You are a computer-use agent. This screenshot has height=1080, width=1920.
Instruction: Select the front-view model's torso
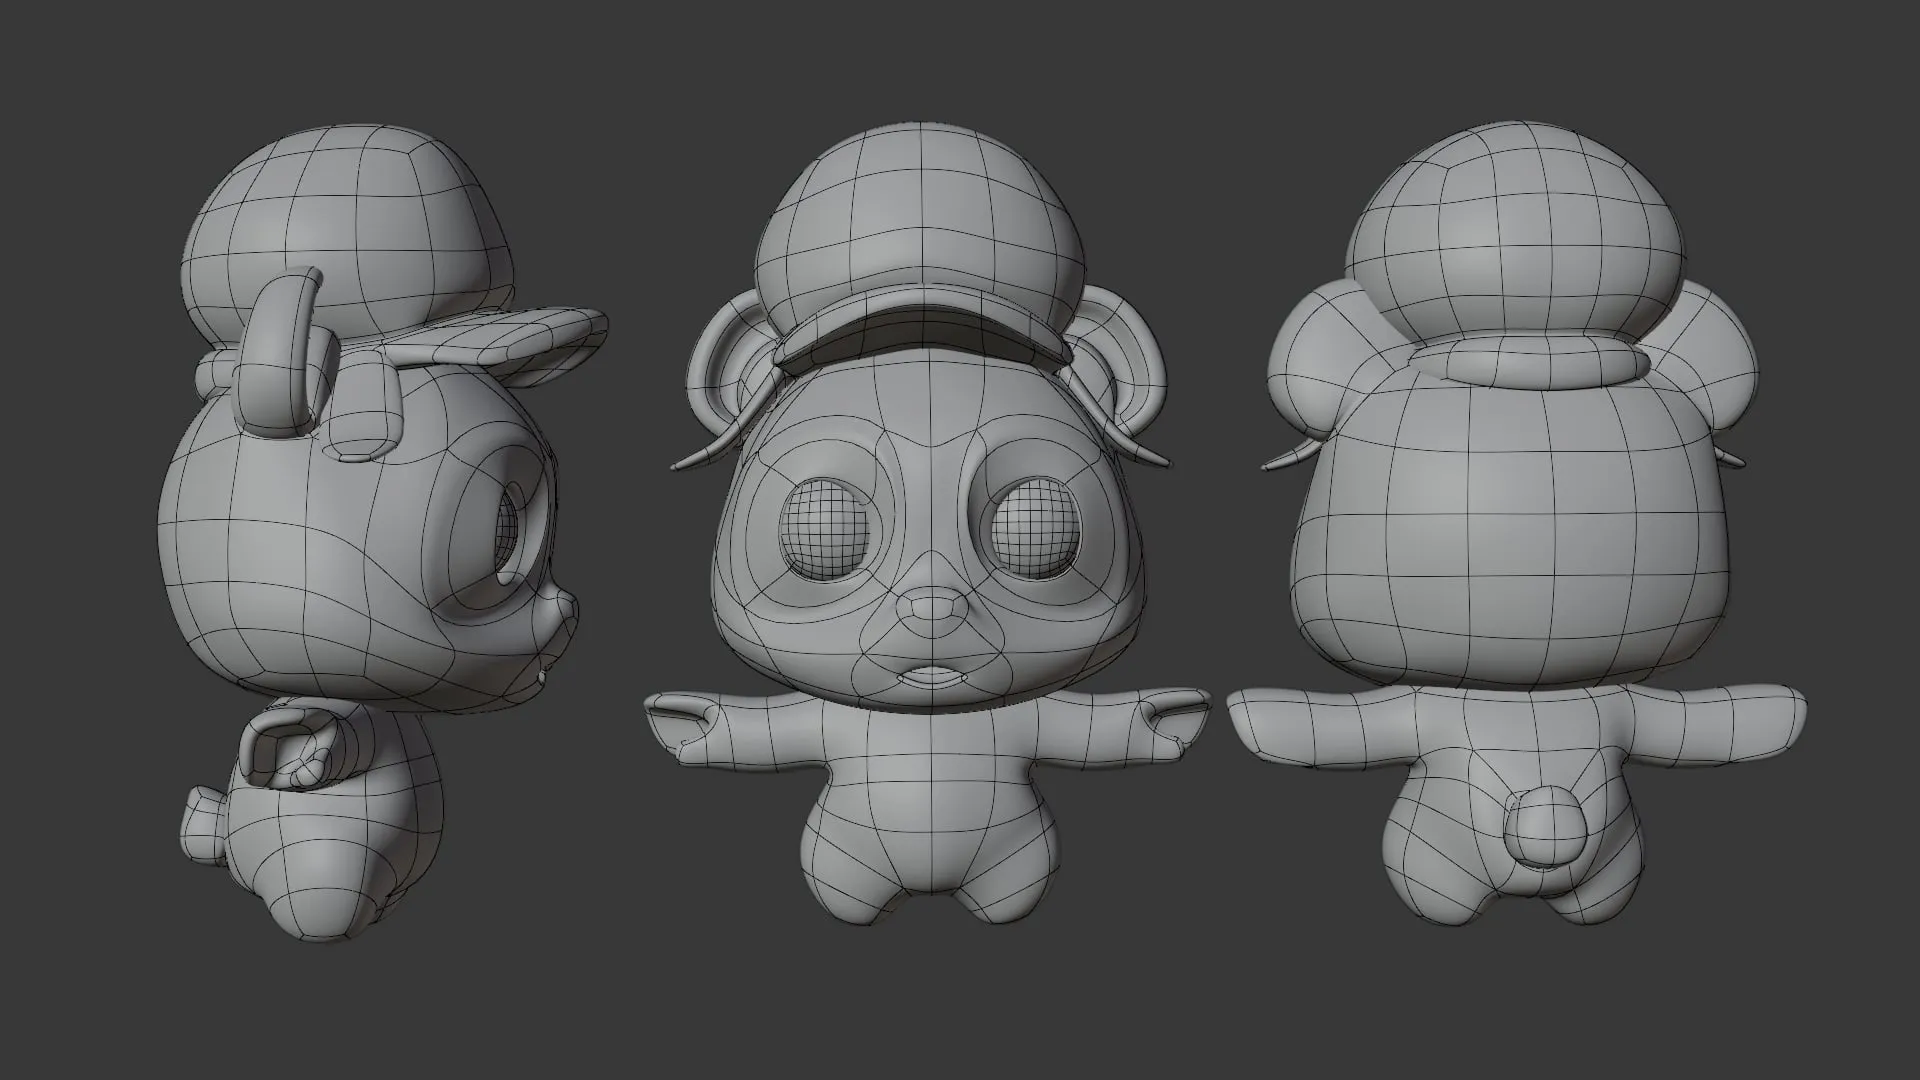931,810
